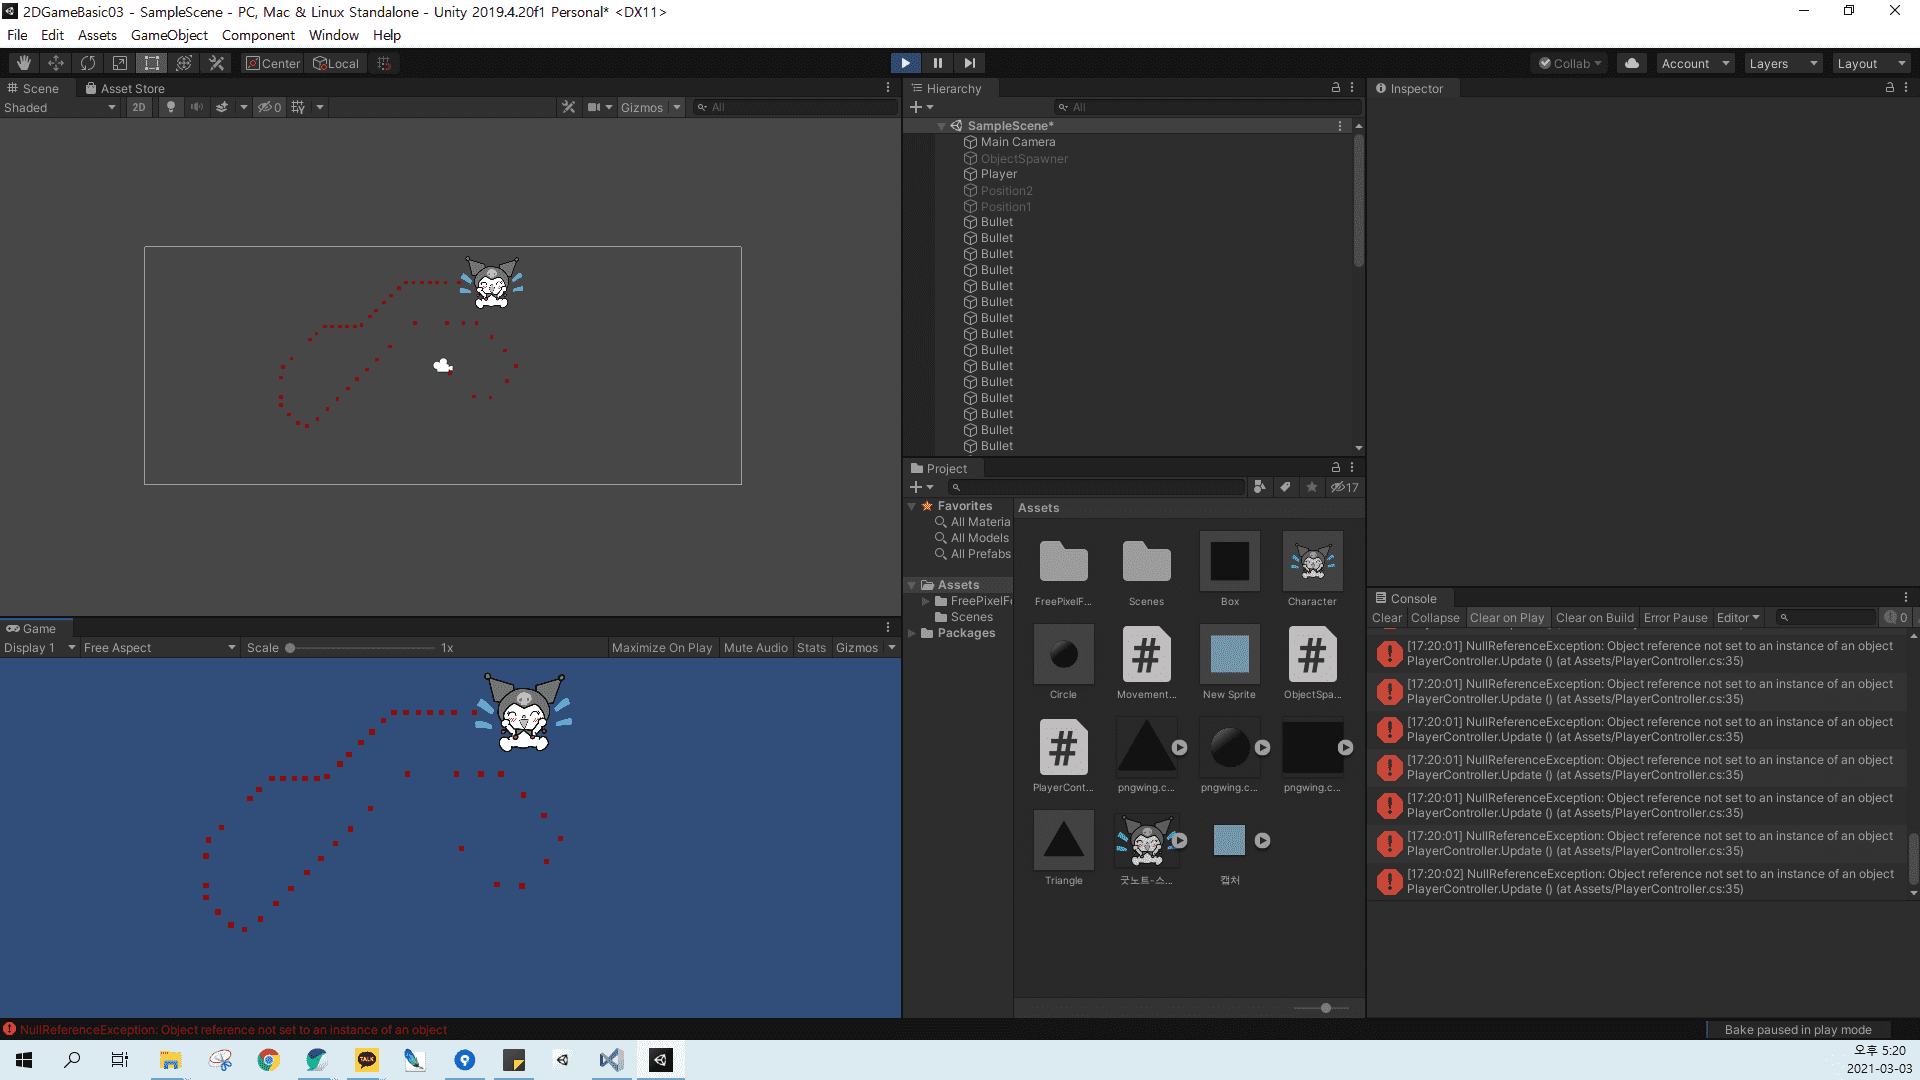
Task: Toggle Scene effects icon
Action: [222, 107]
